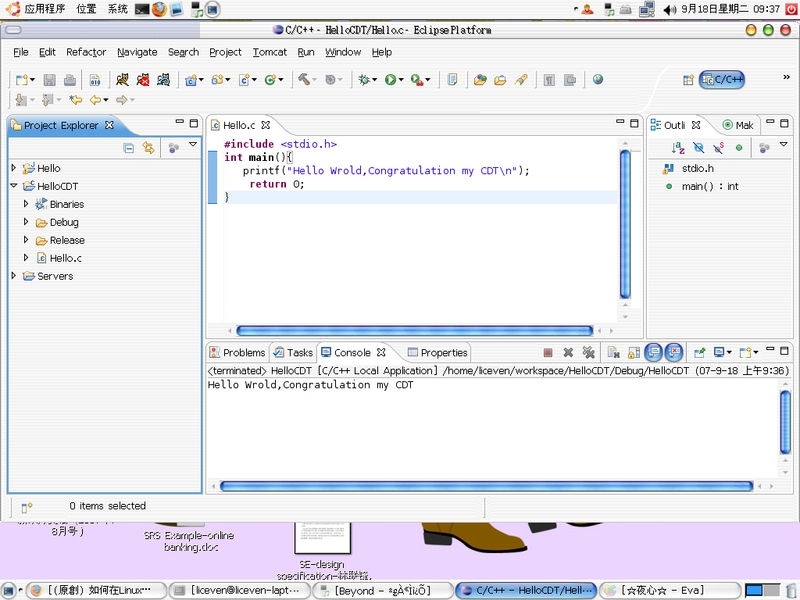
Task: Click Remove All Terminated Launches icon
Action: (x=589, y=353)
